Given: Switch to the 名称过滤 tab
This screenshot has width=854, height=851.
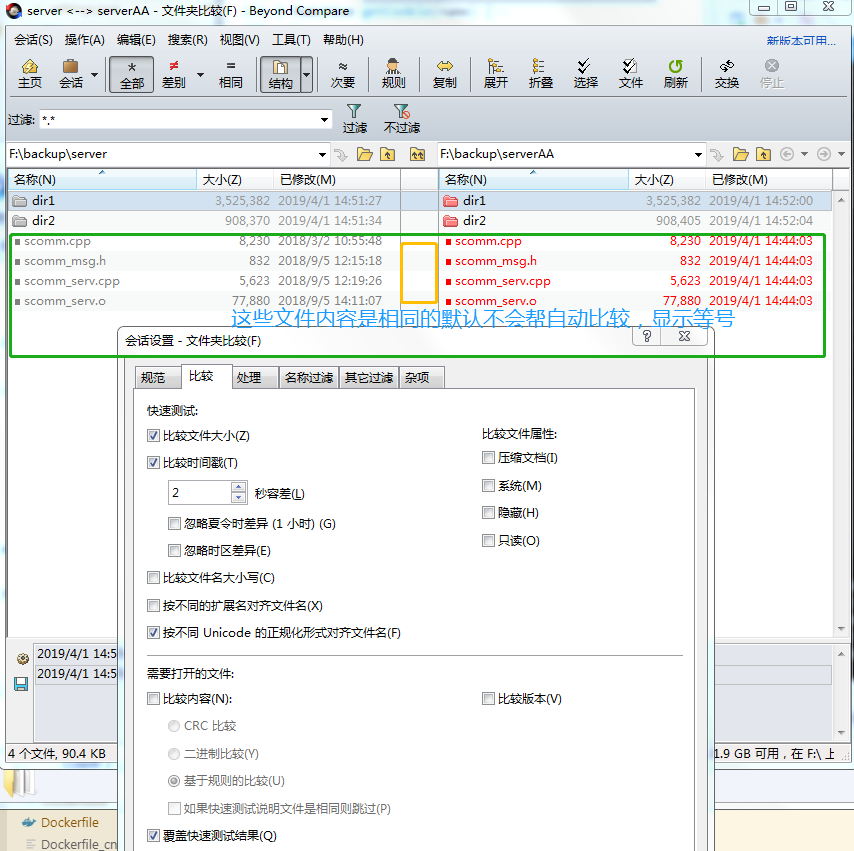Looking at the screenshot, I should [x=309, y=378].
